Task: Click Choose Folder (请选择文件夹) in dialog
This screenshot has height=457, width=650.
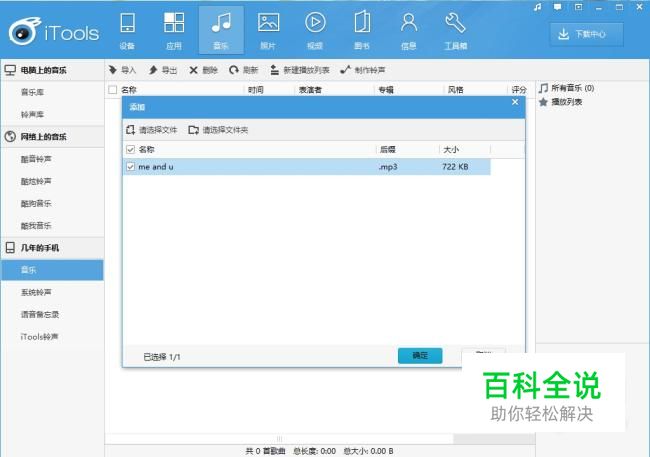Action: tap(218, 130)
